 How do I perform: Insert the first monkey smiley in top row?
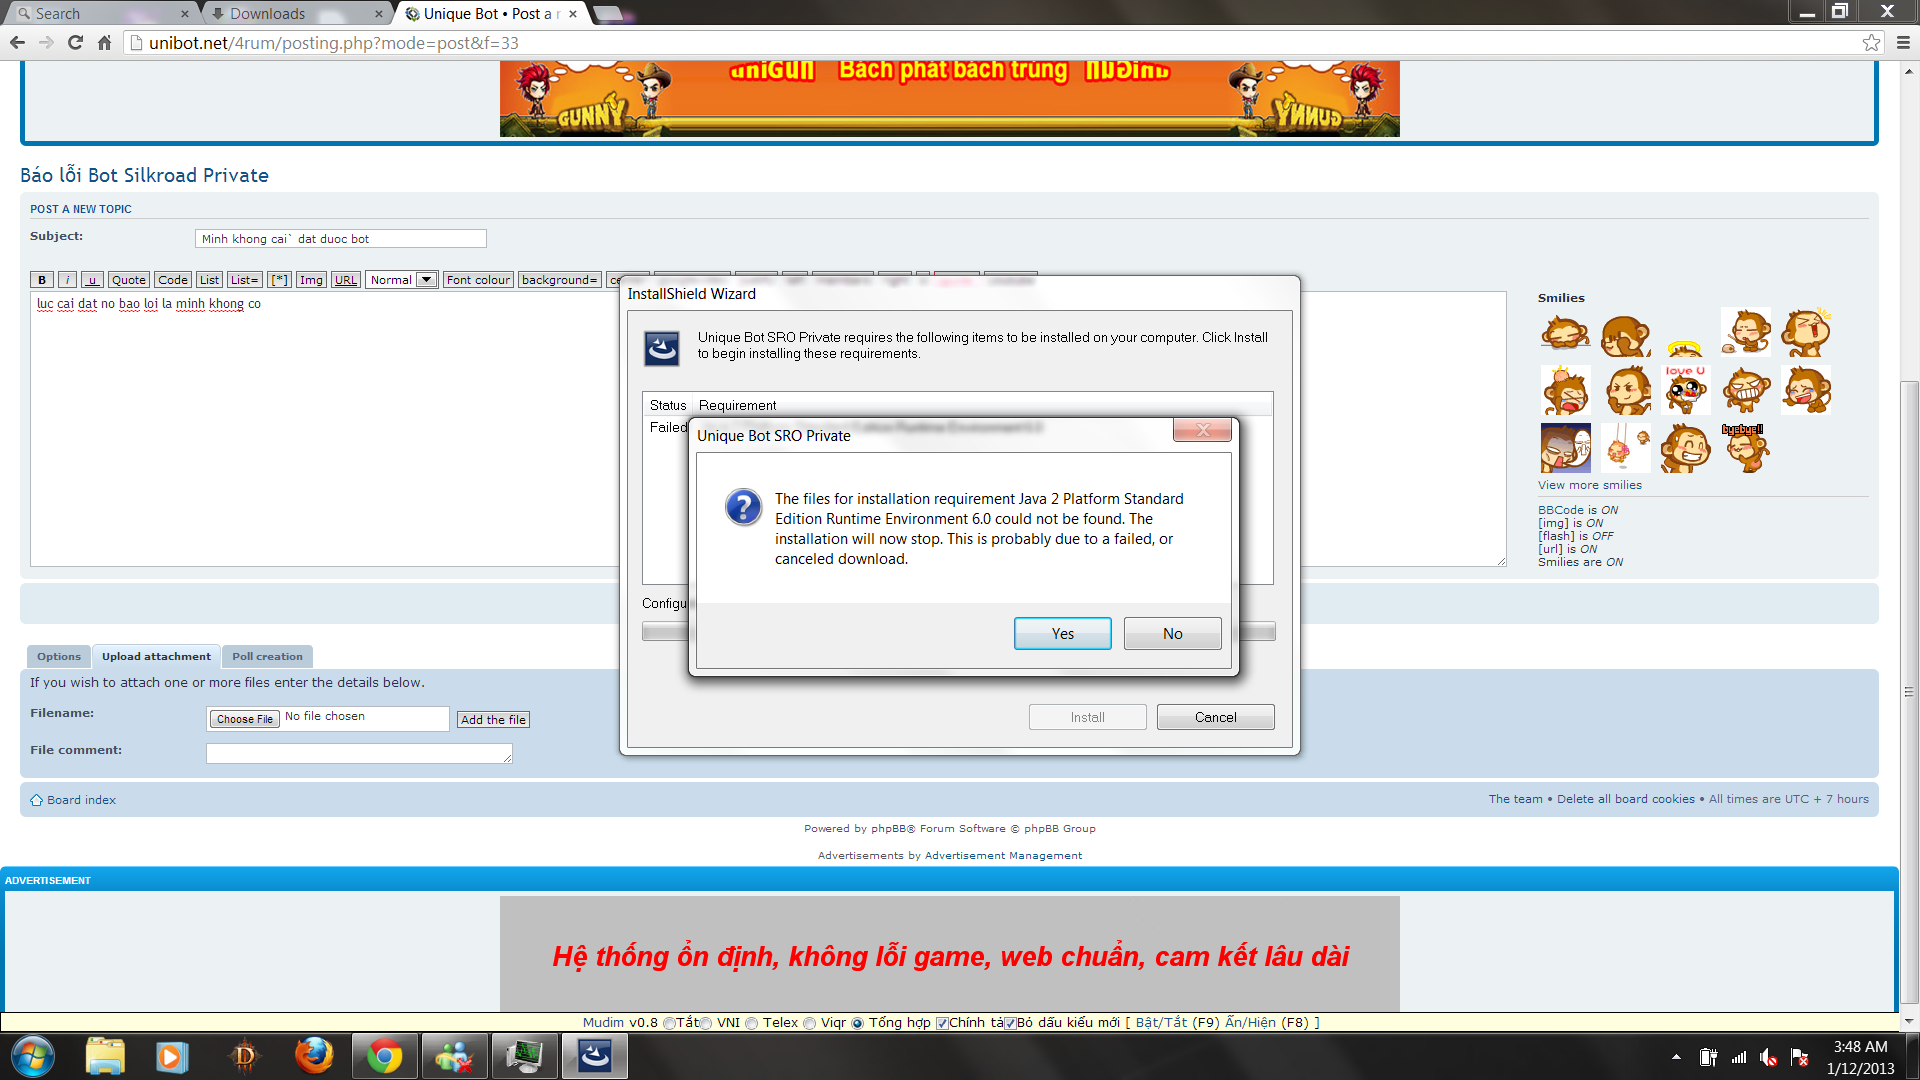coord(1565,333)
